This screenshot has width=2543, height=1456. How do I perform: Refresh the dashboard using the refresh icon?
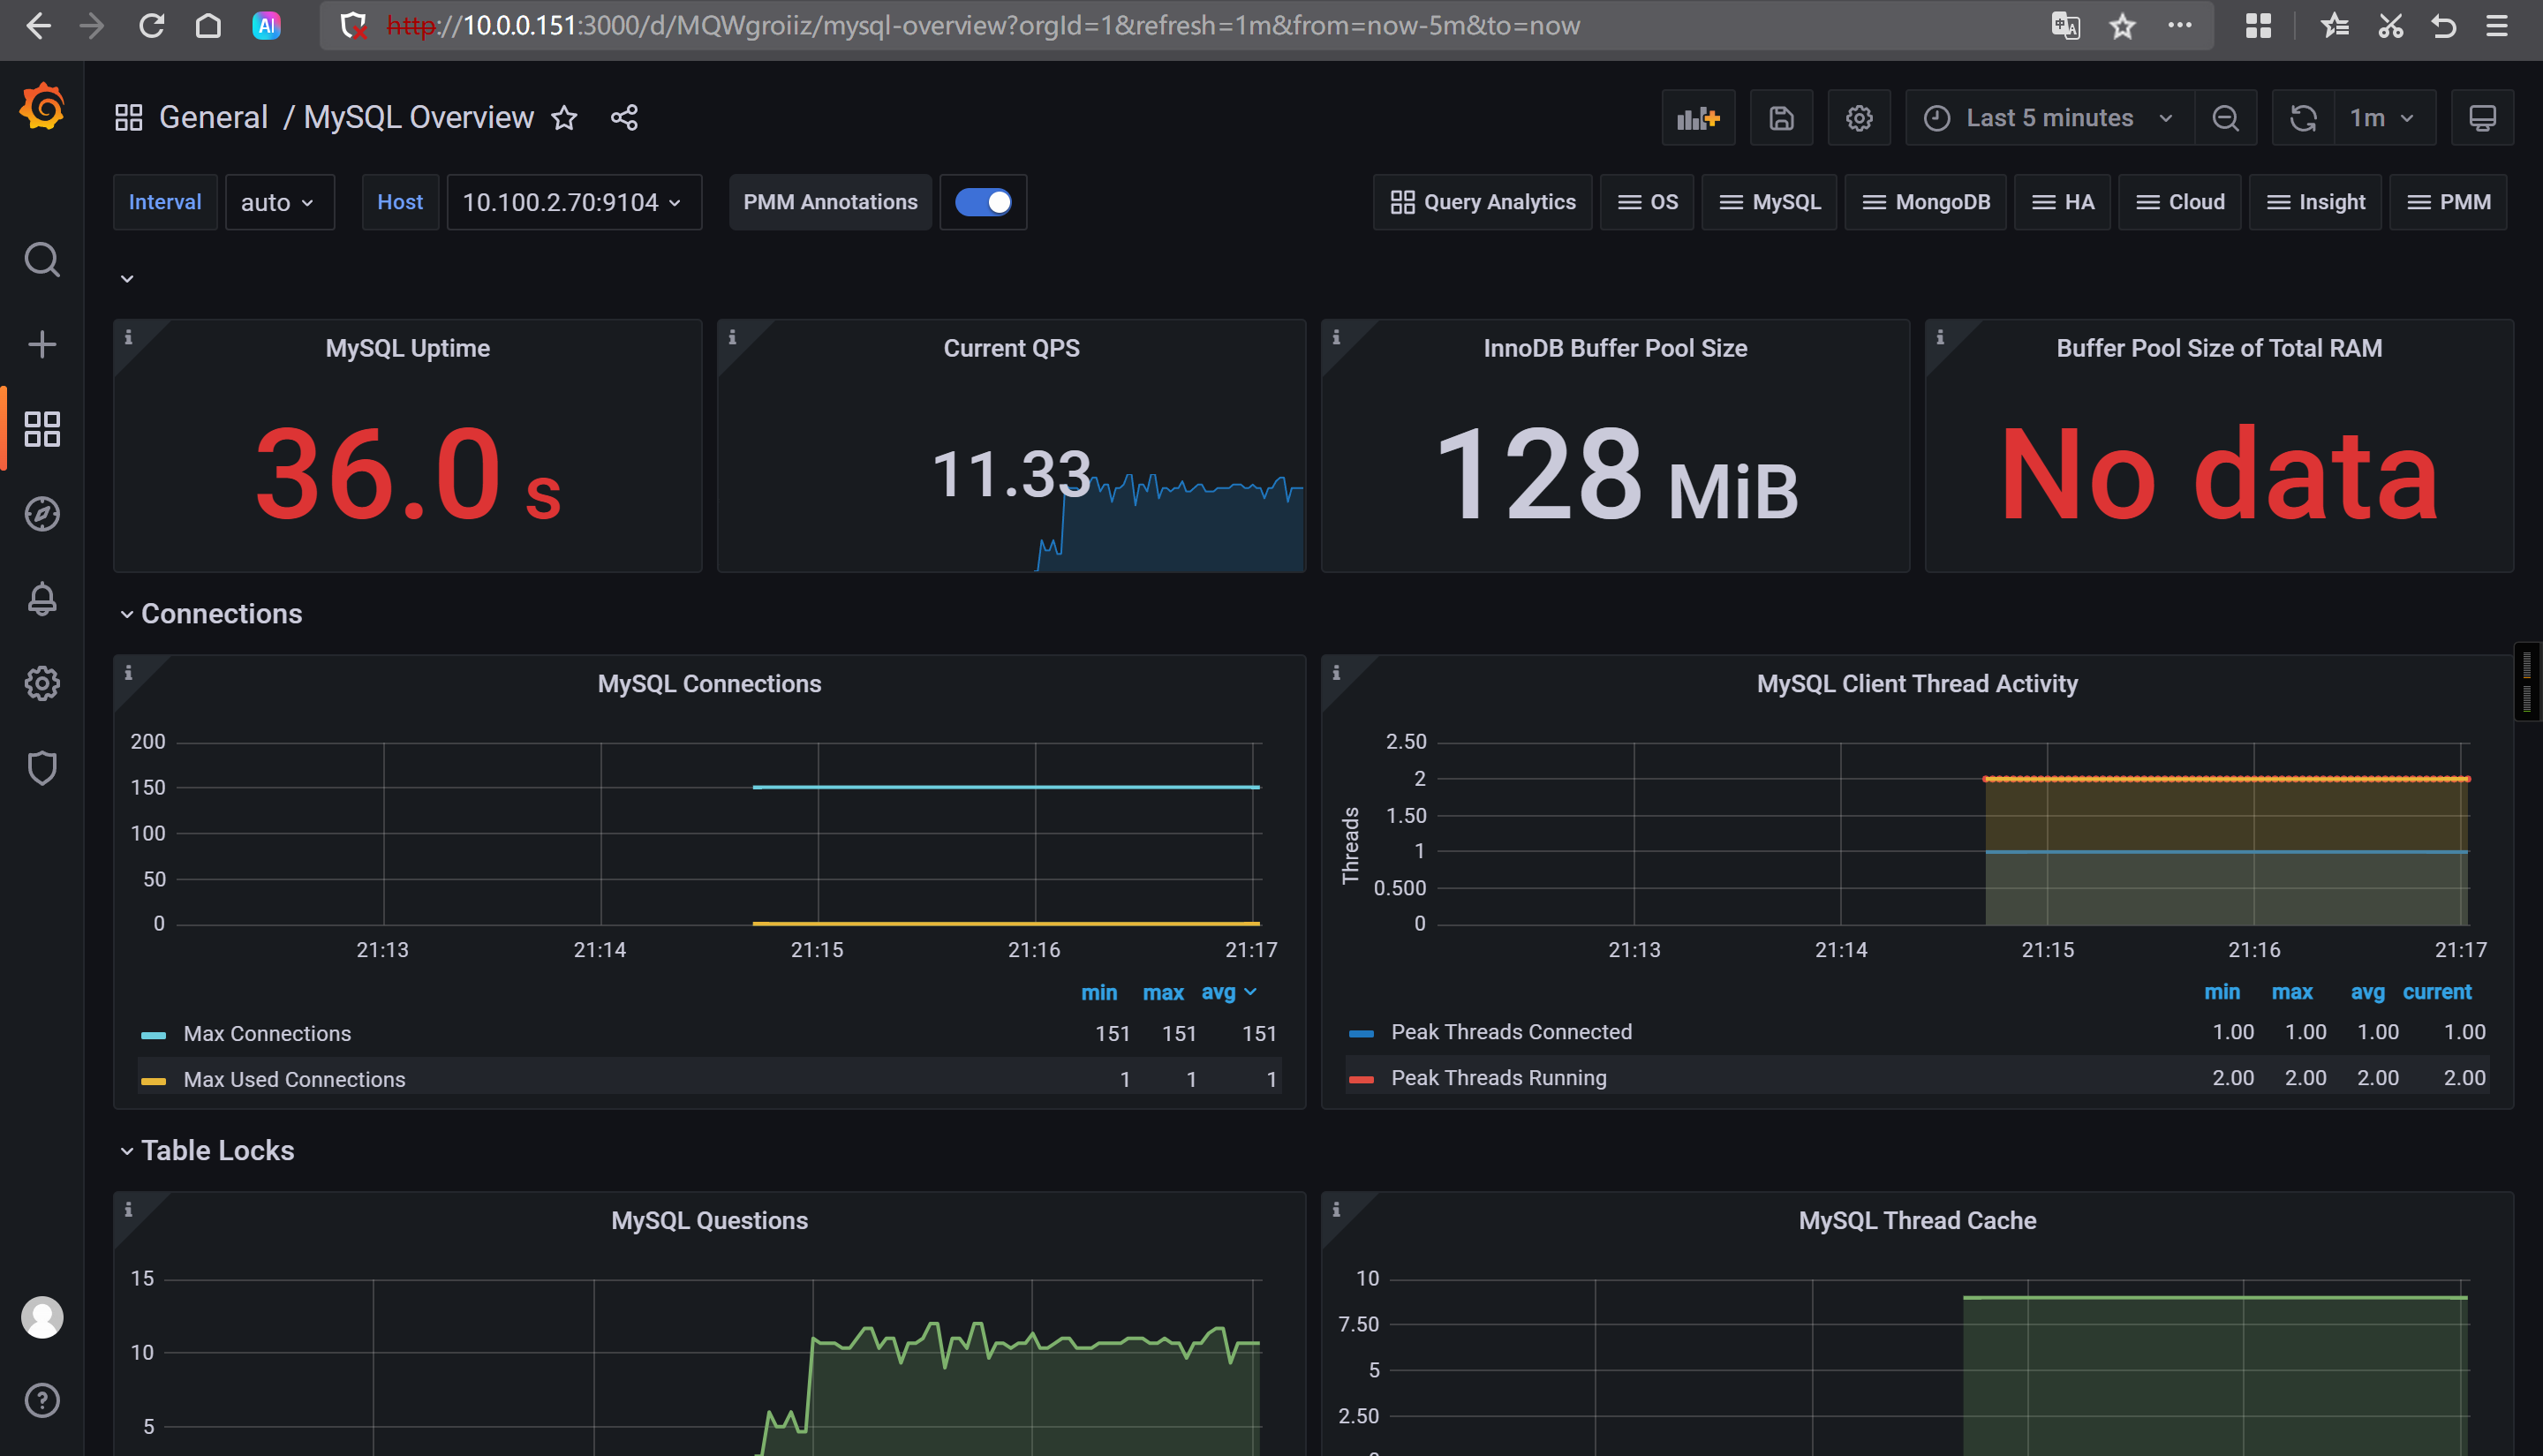point(2303,118)
